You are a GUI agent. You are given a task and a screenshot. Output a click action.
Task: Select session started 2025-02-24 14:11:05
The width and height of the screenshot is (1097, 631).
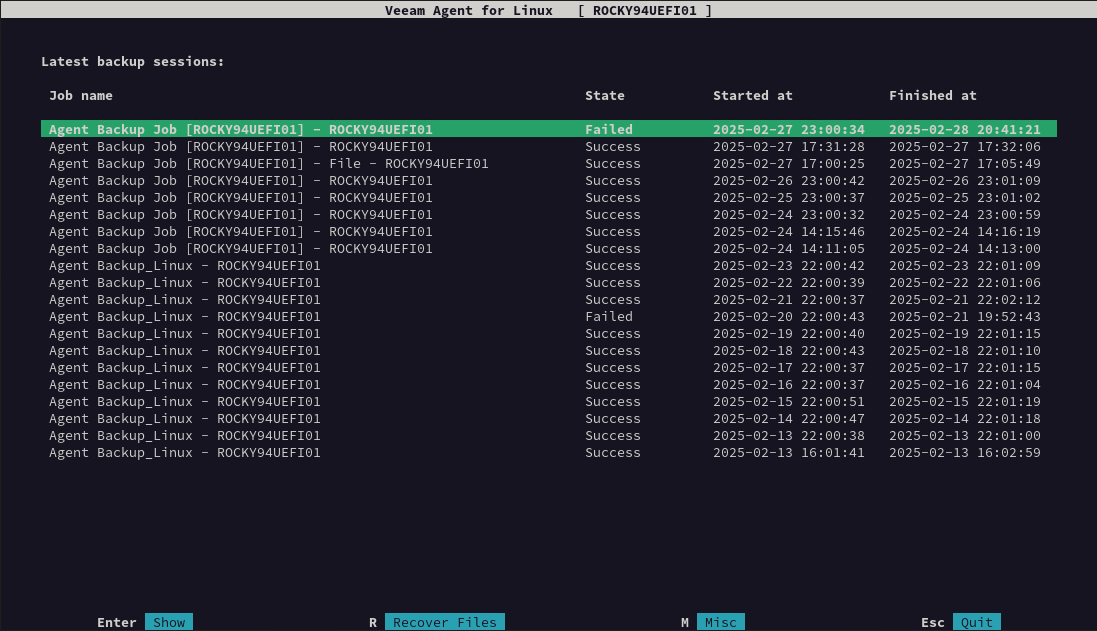(x=548, y=248)
